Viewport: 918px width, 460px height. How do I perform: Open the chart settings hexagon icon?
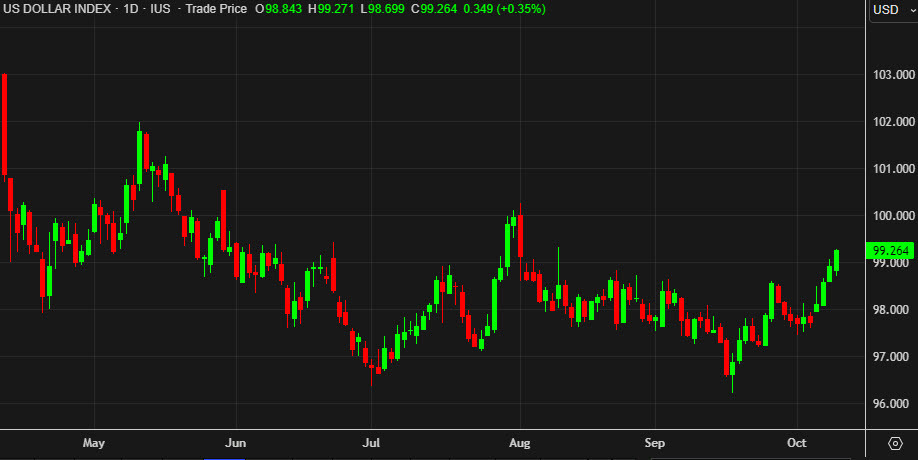[894, 443]
